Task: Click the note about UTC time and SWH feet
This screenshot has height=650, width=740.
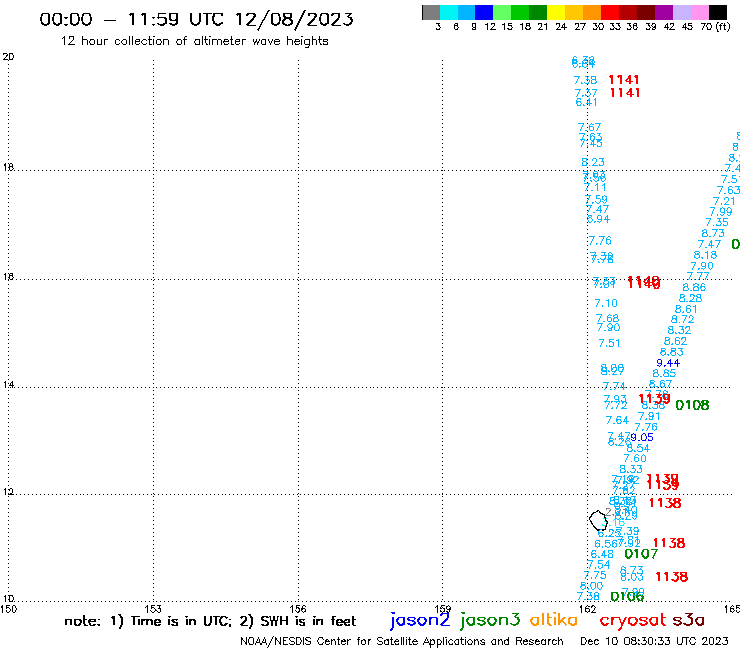Action: coord(210,621)
